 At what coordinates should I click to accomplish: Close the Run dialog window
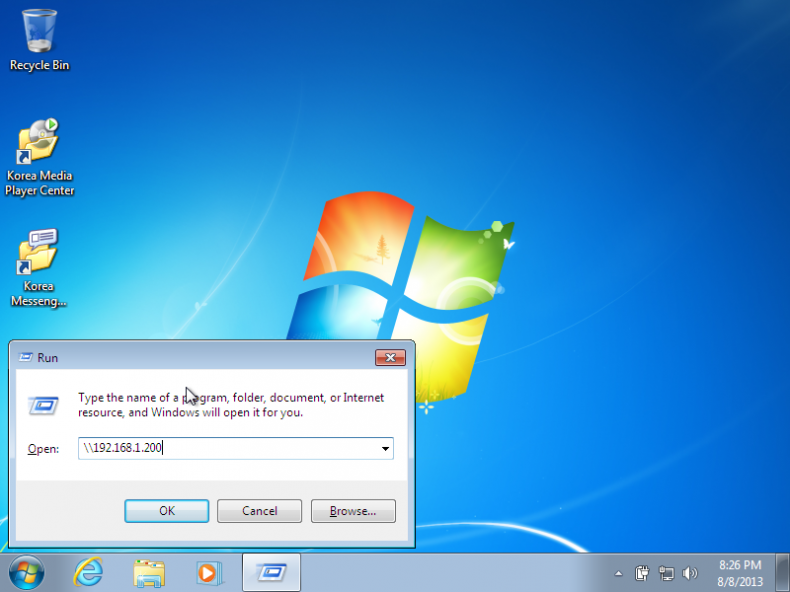coord(390,357)
